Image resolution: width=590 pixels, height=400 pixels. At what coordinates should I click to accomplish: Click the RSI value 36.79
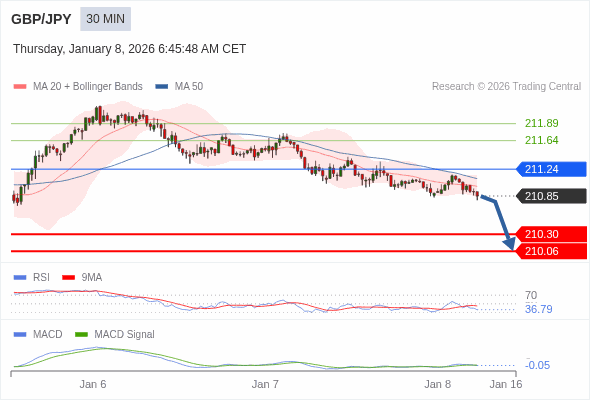(x=538, y=309)
